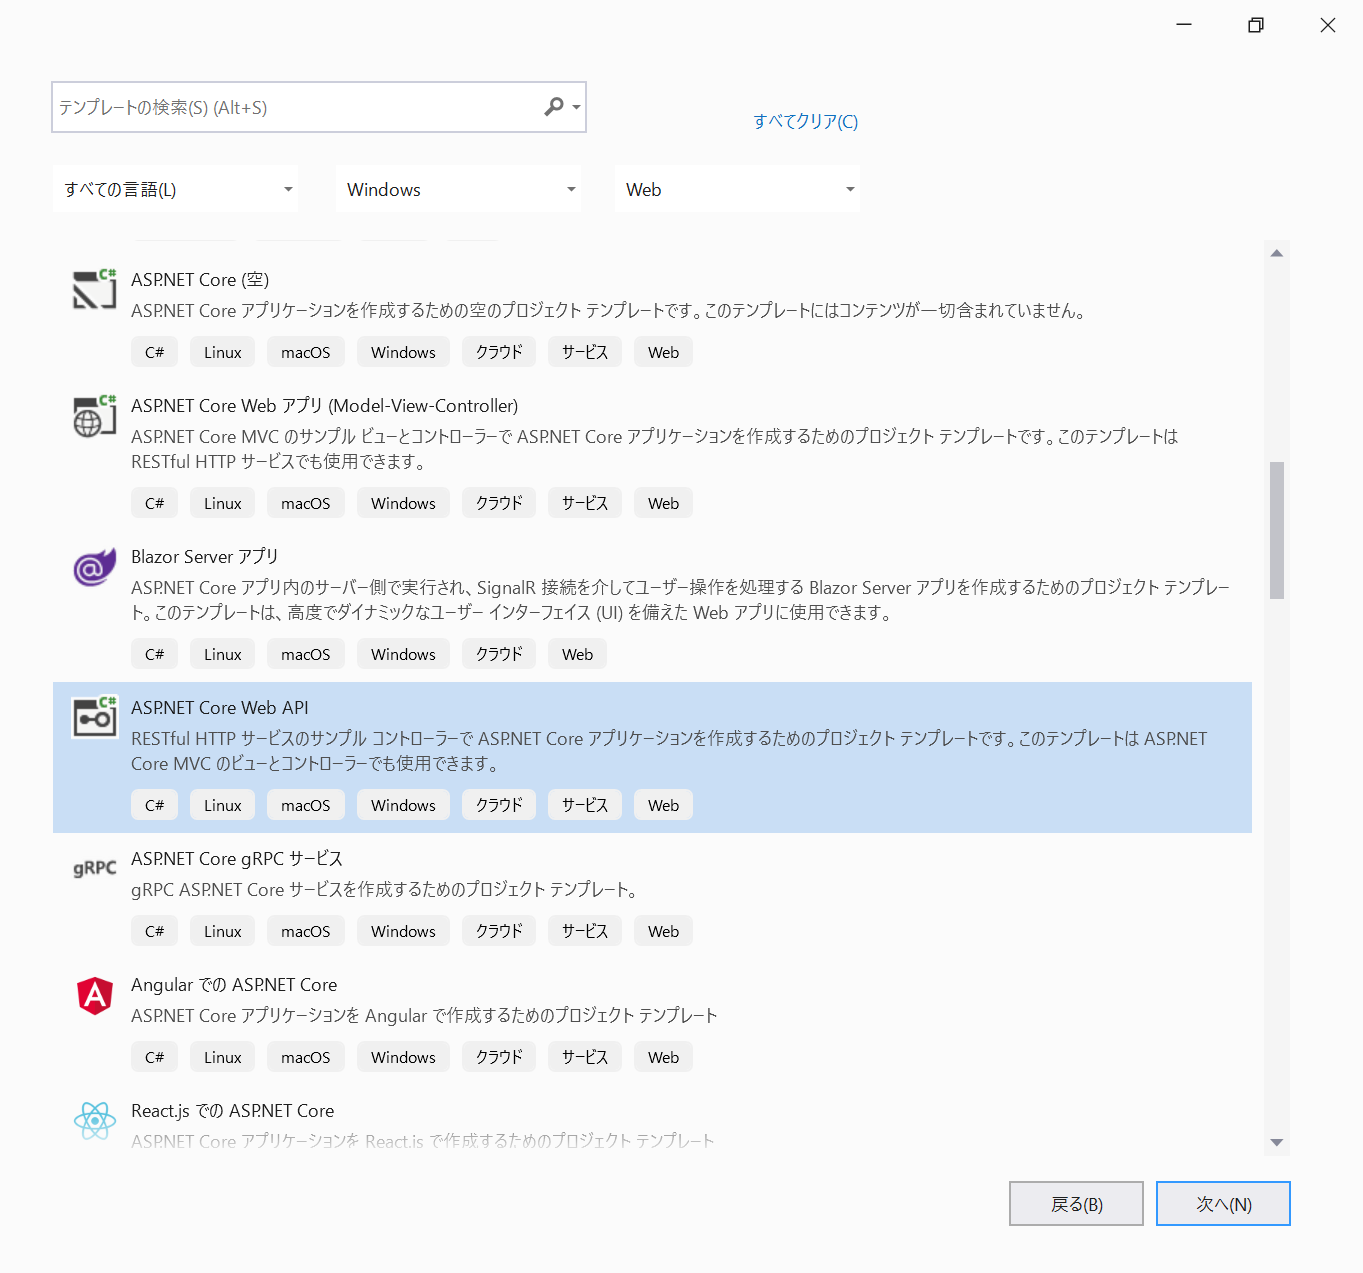Click the red Angular logo icon
The image size is (1363, 1273).
point(95,995)
